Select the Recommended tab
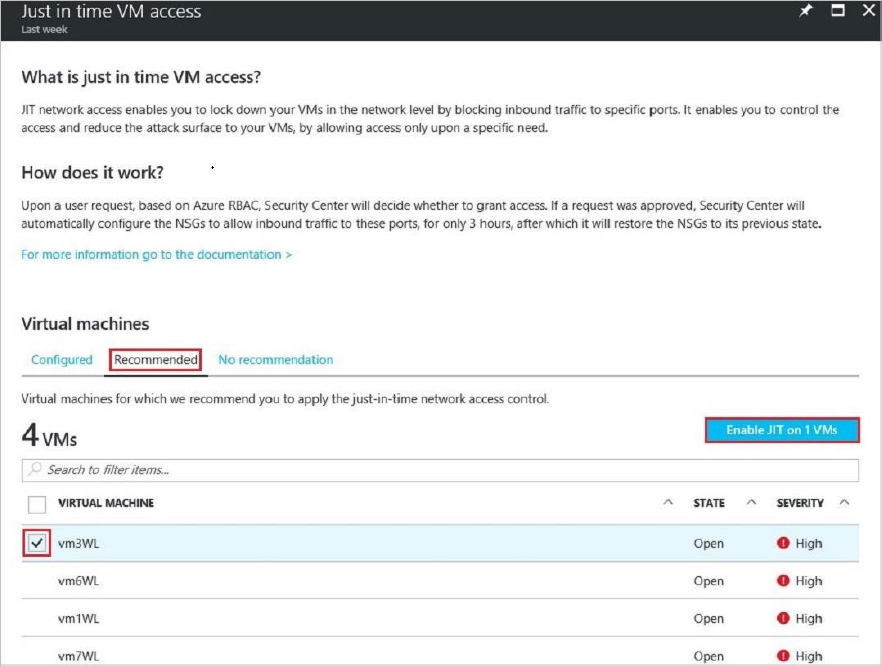882x666 pixels. pos(155,360)
